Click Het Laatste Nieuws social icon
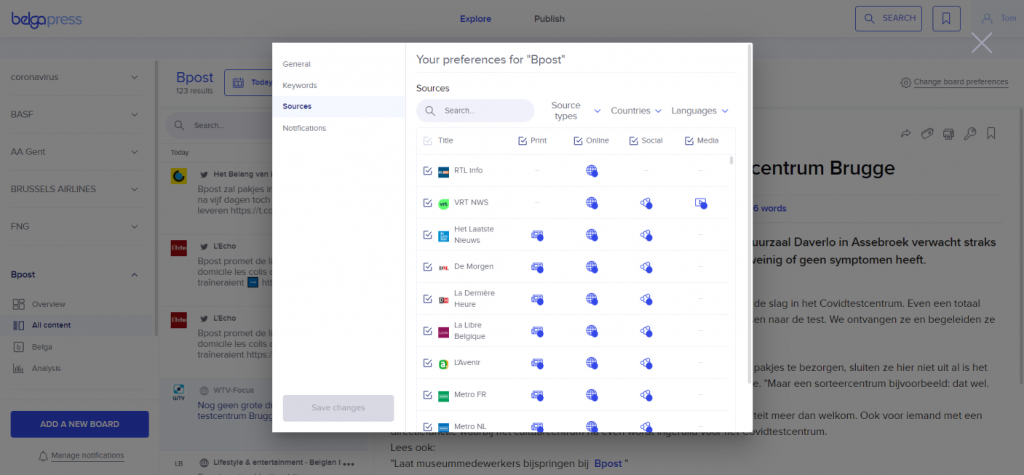The height and width of the screenshot is (475, 1024). tap(646, 235)
